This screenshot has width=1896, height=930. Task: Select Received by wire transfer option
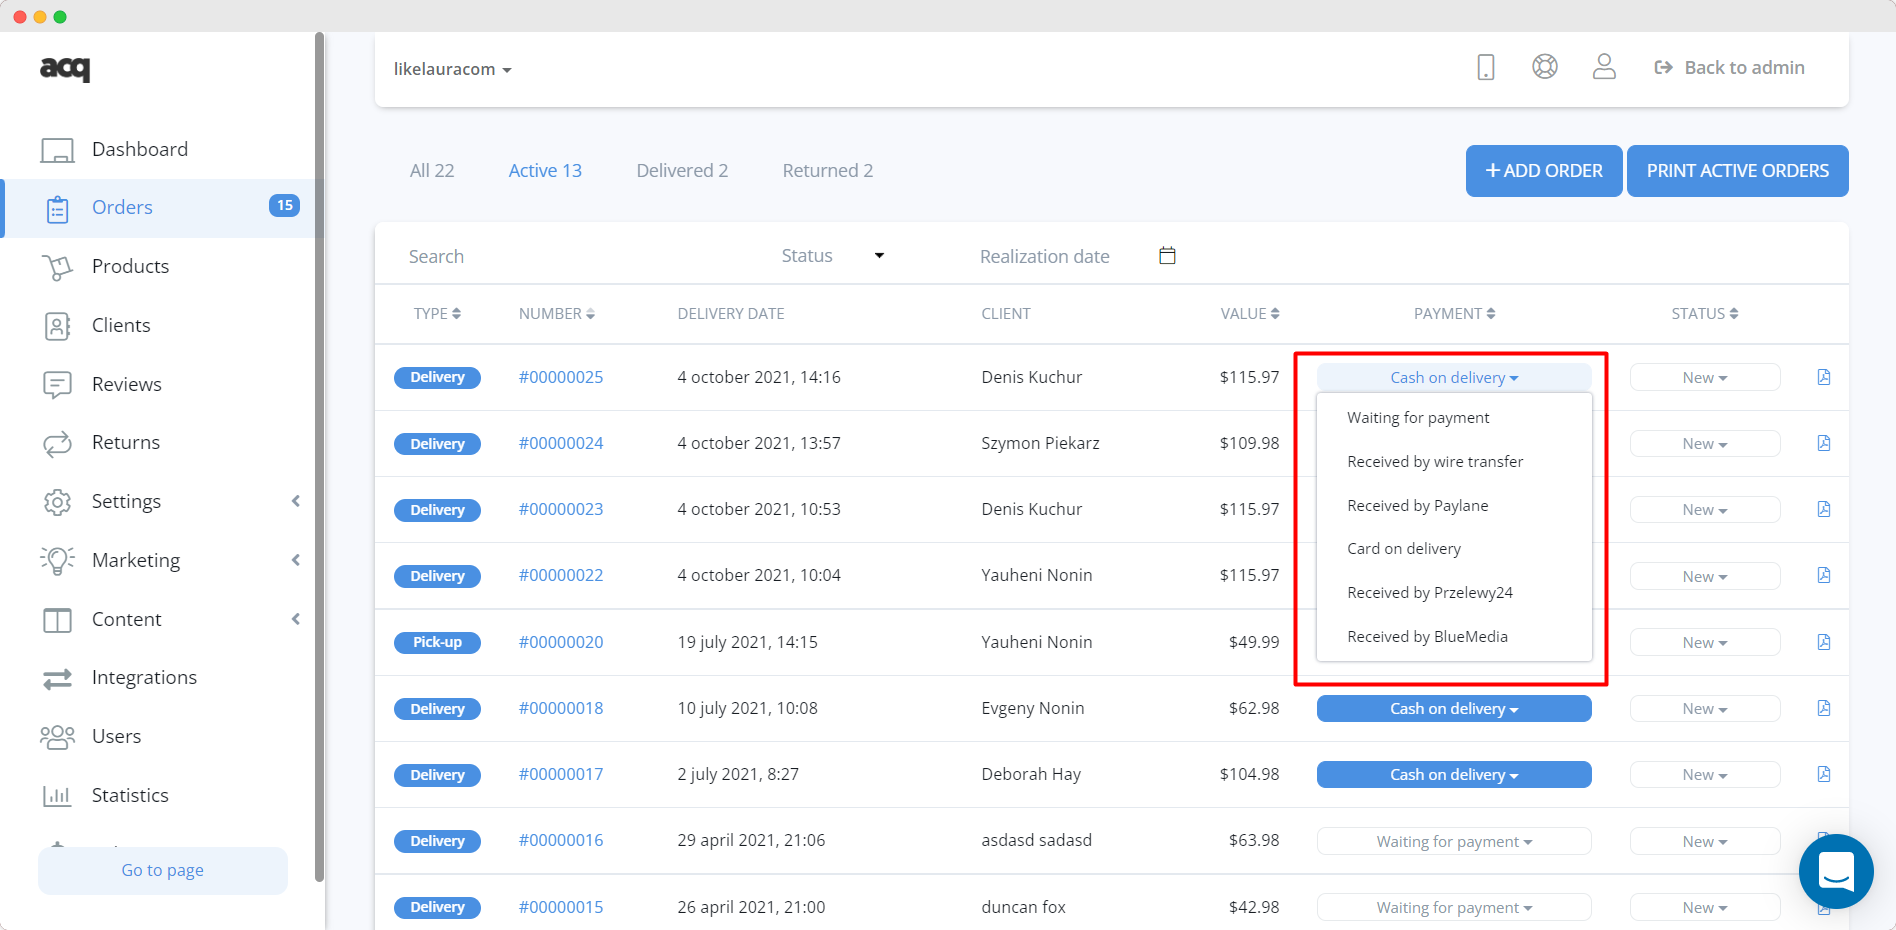[1454, 462]
